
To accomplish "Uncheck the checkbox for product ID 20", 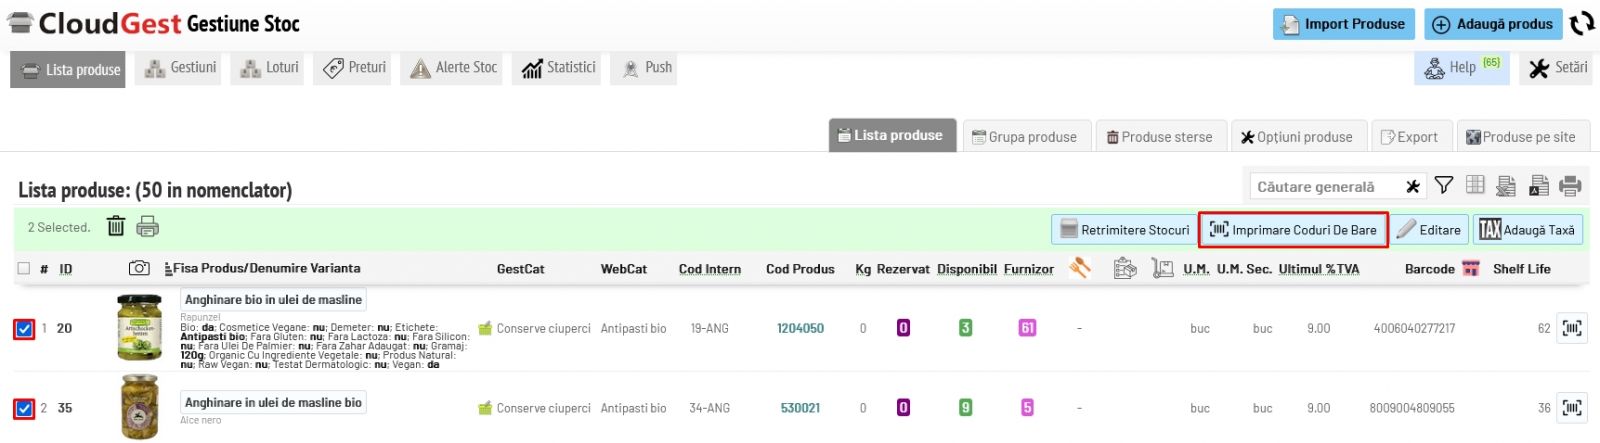I will click(x=24, y=328).
